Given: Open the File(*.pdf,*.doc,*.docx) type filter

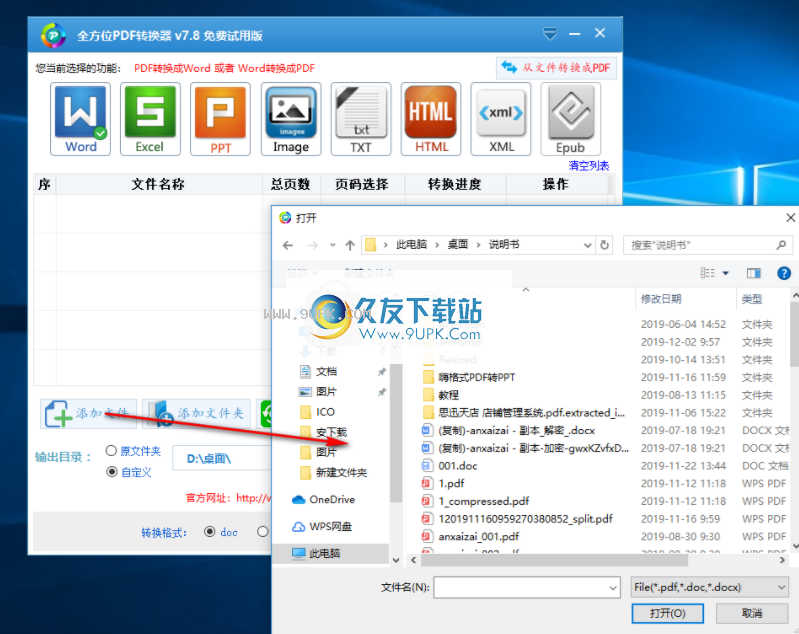Looking at the screenshot, I should [x=710, y=587].
